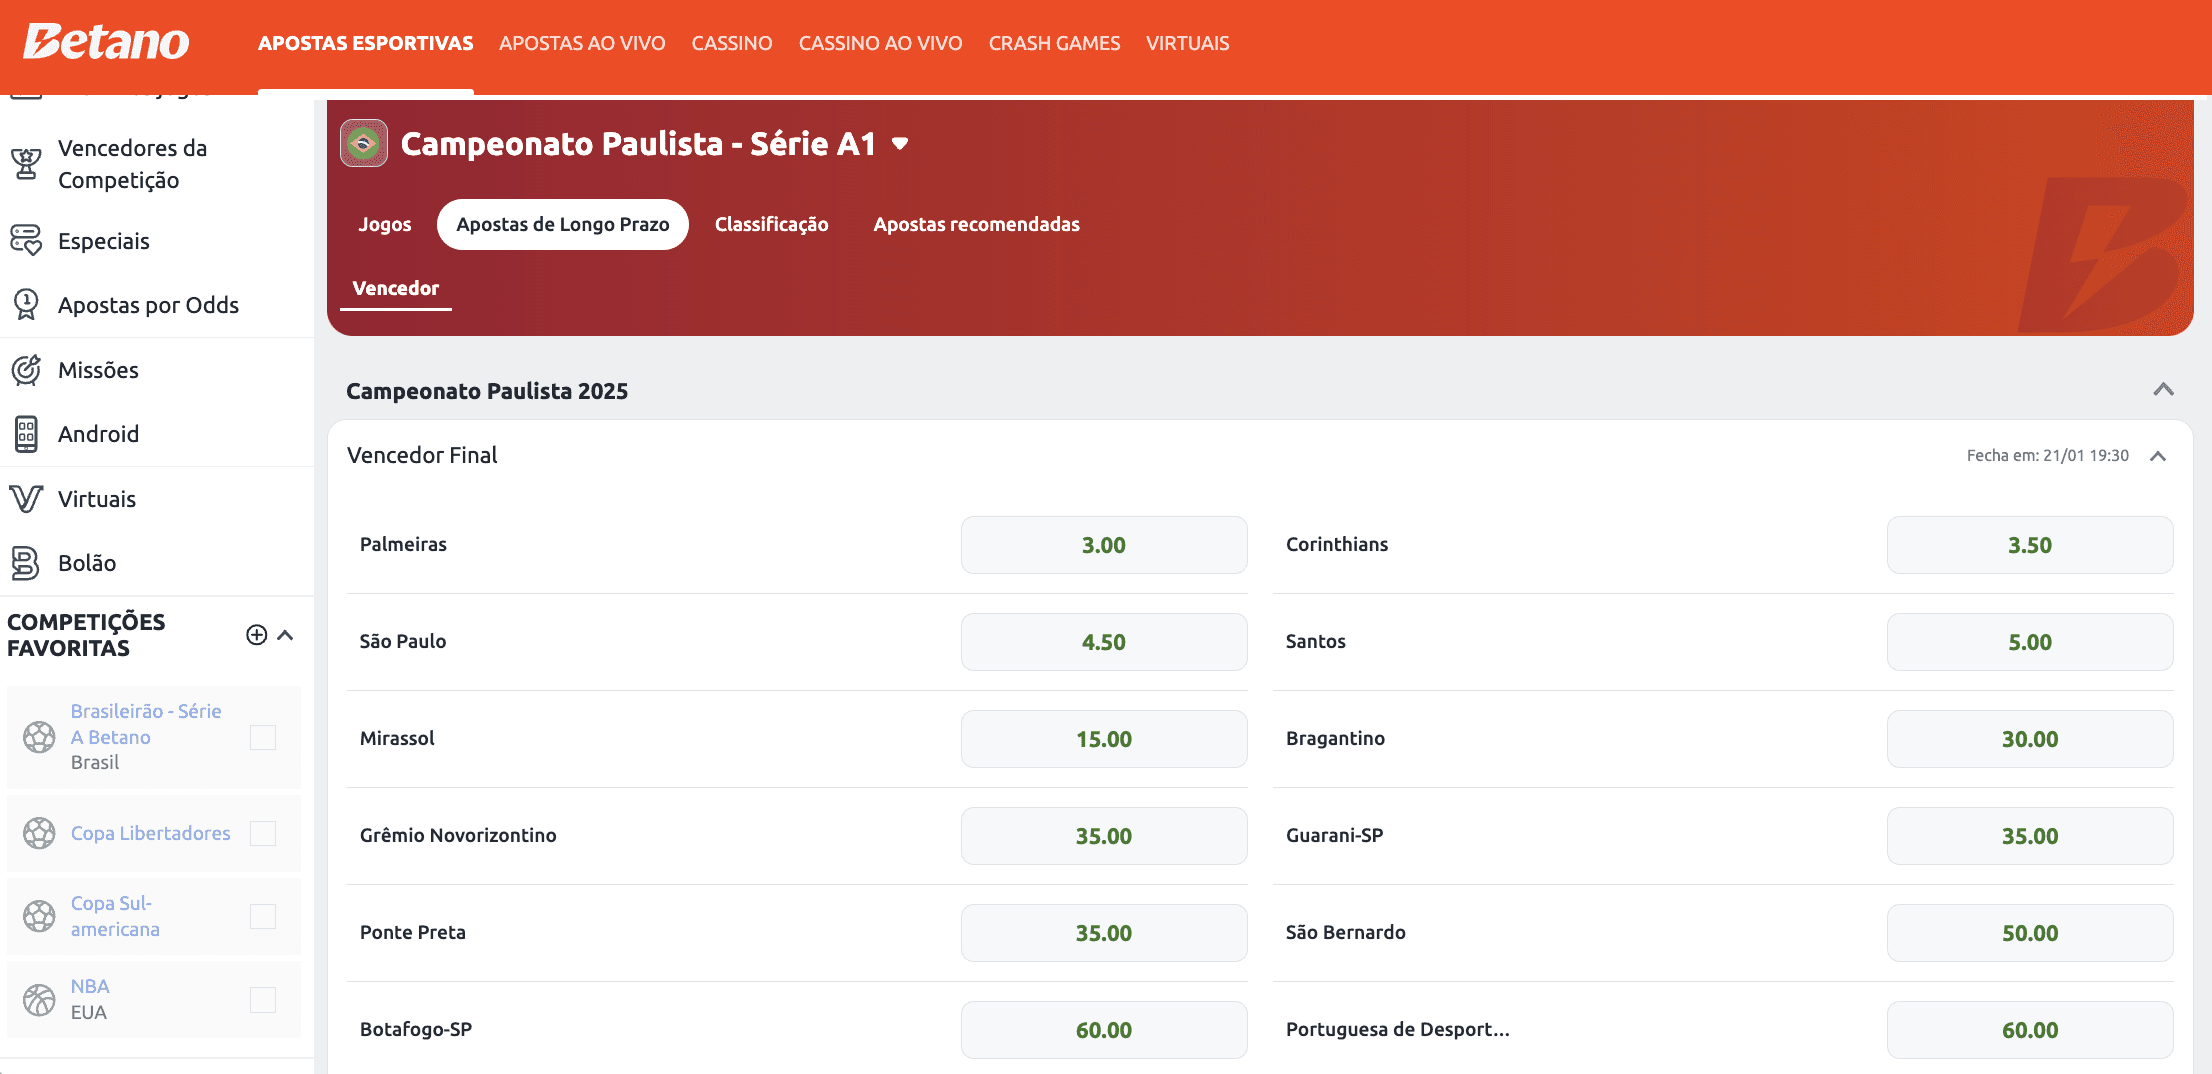Add a favorite competition with plus icon
This screenshot has width=2212, height=1074.
tap(257, 635)
